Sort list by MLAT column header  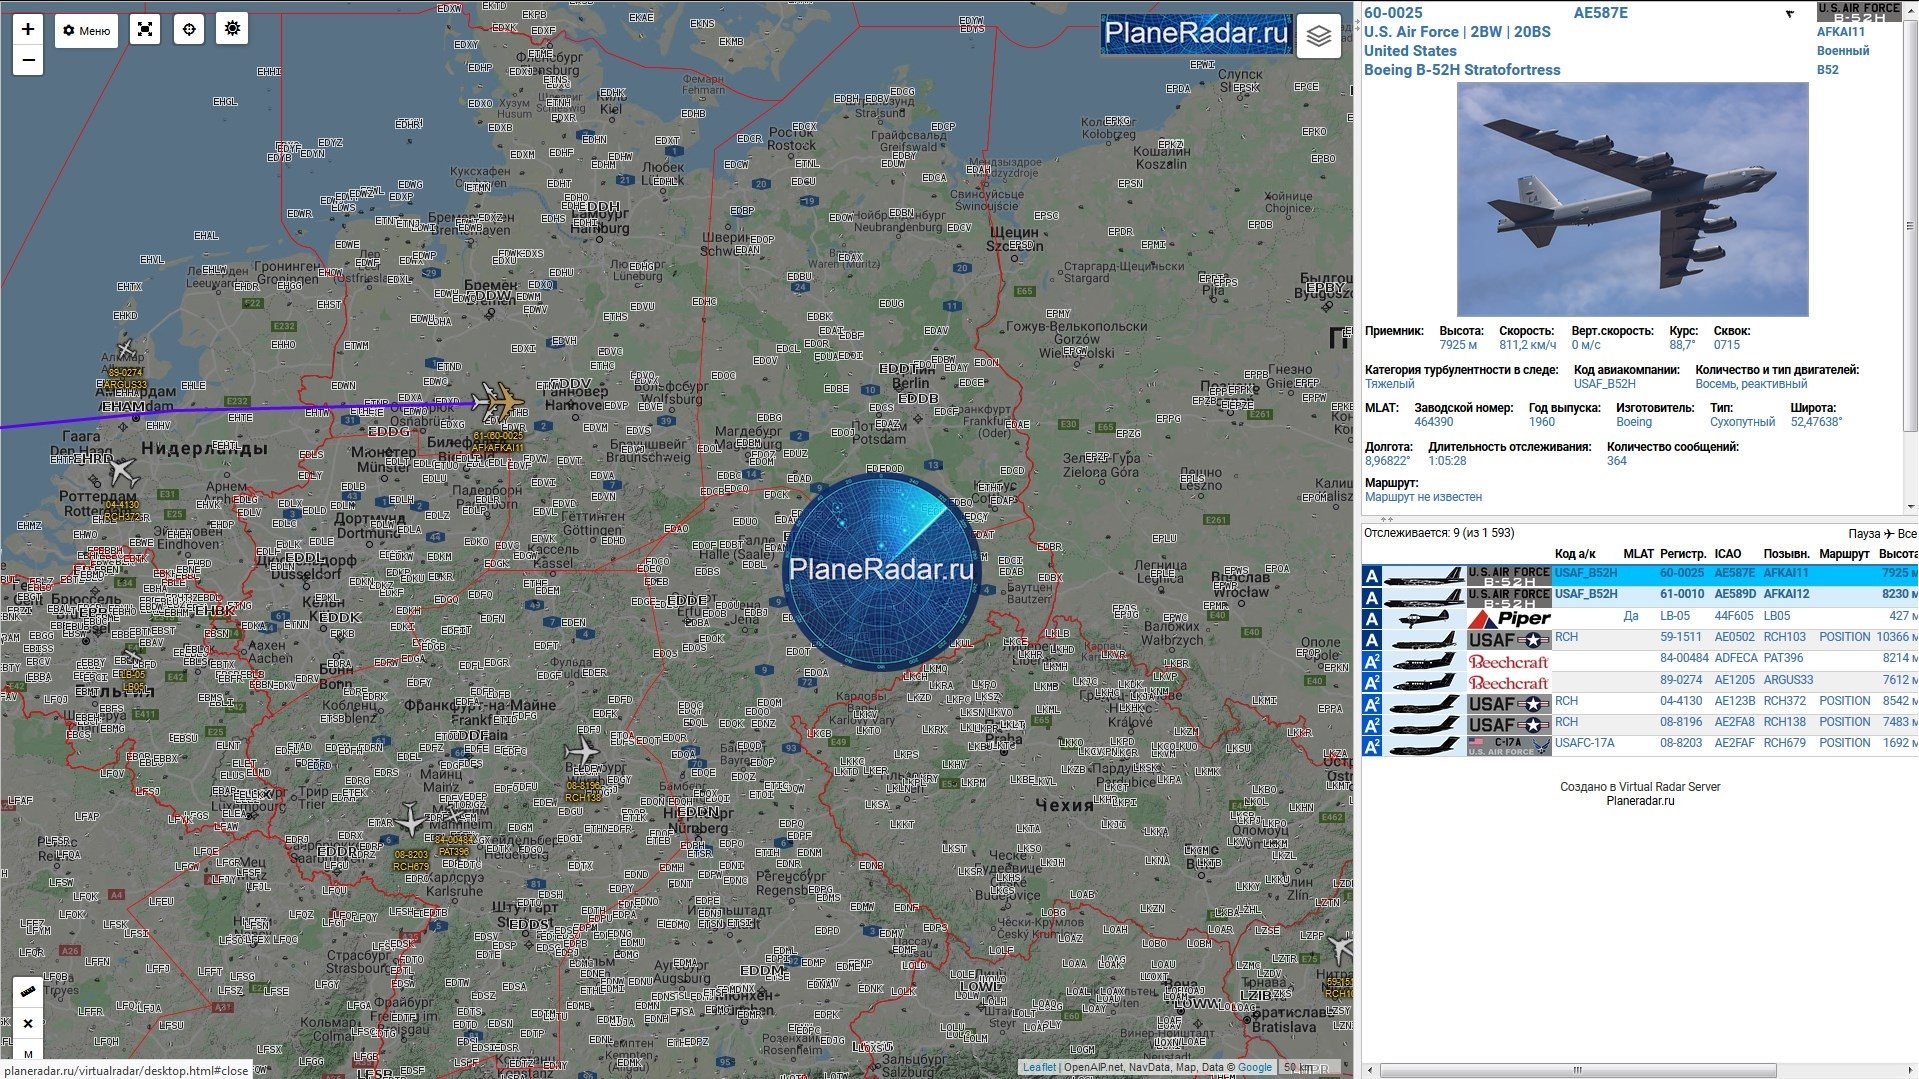1638,554
